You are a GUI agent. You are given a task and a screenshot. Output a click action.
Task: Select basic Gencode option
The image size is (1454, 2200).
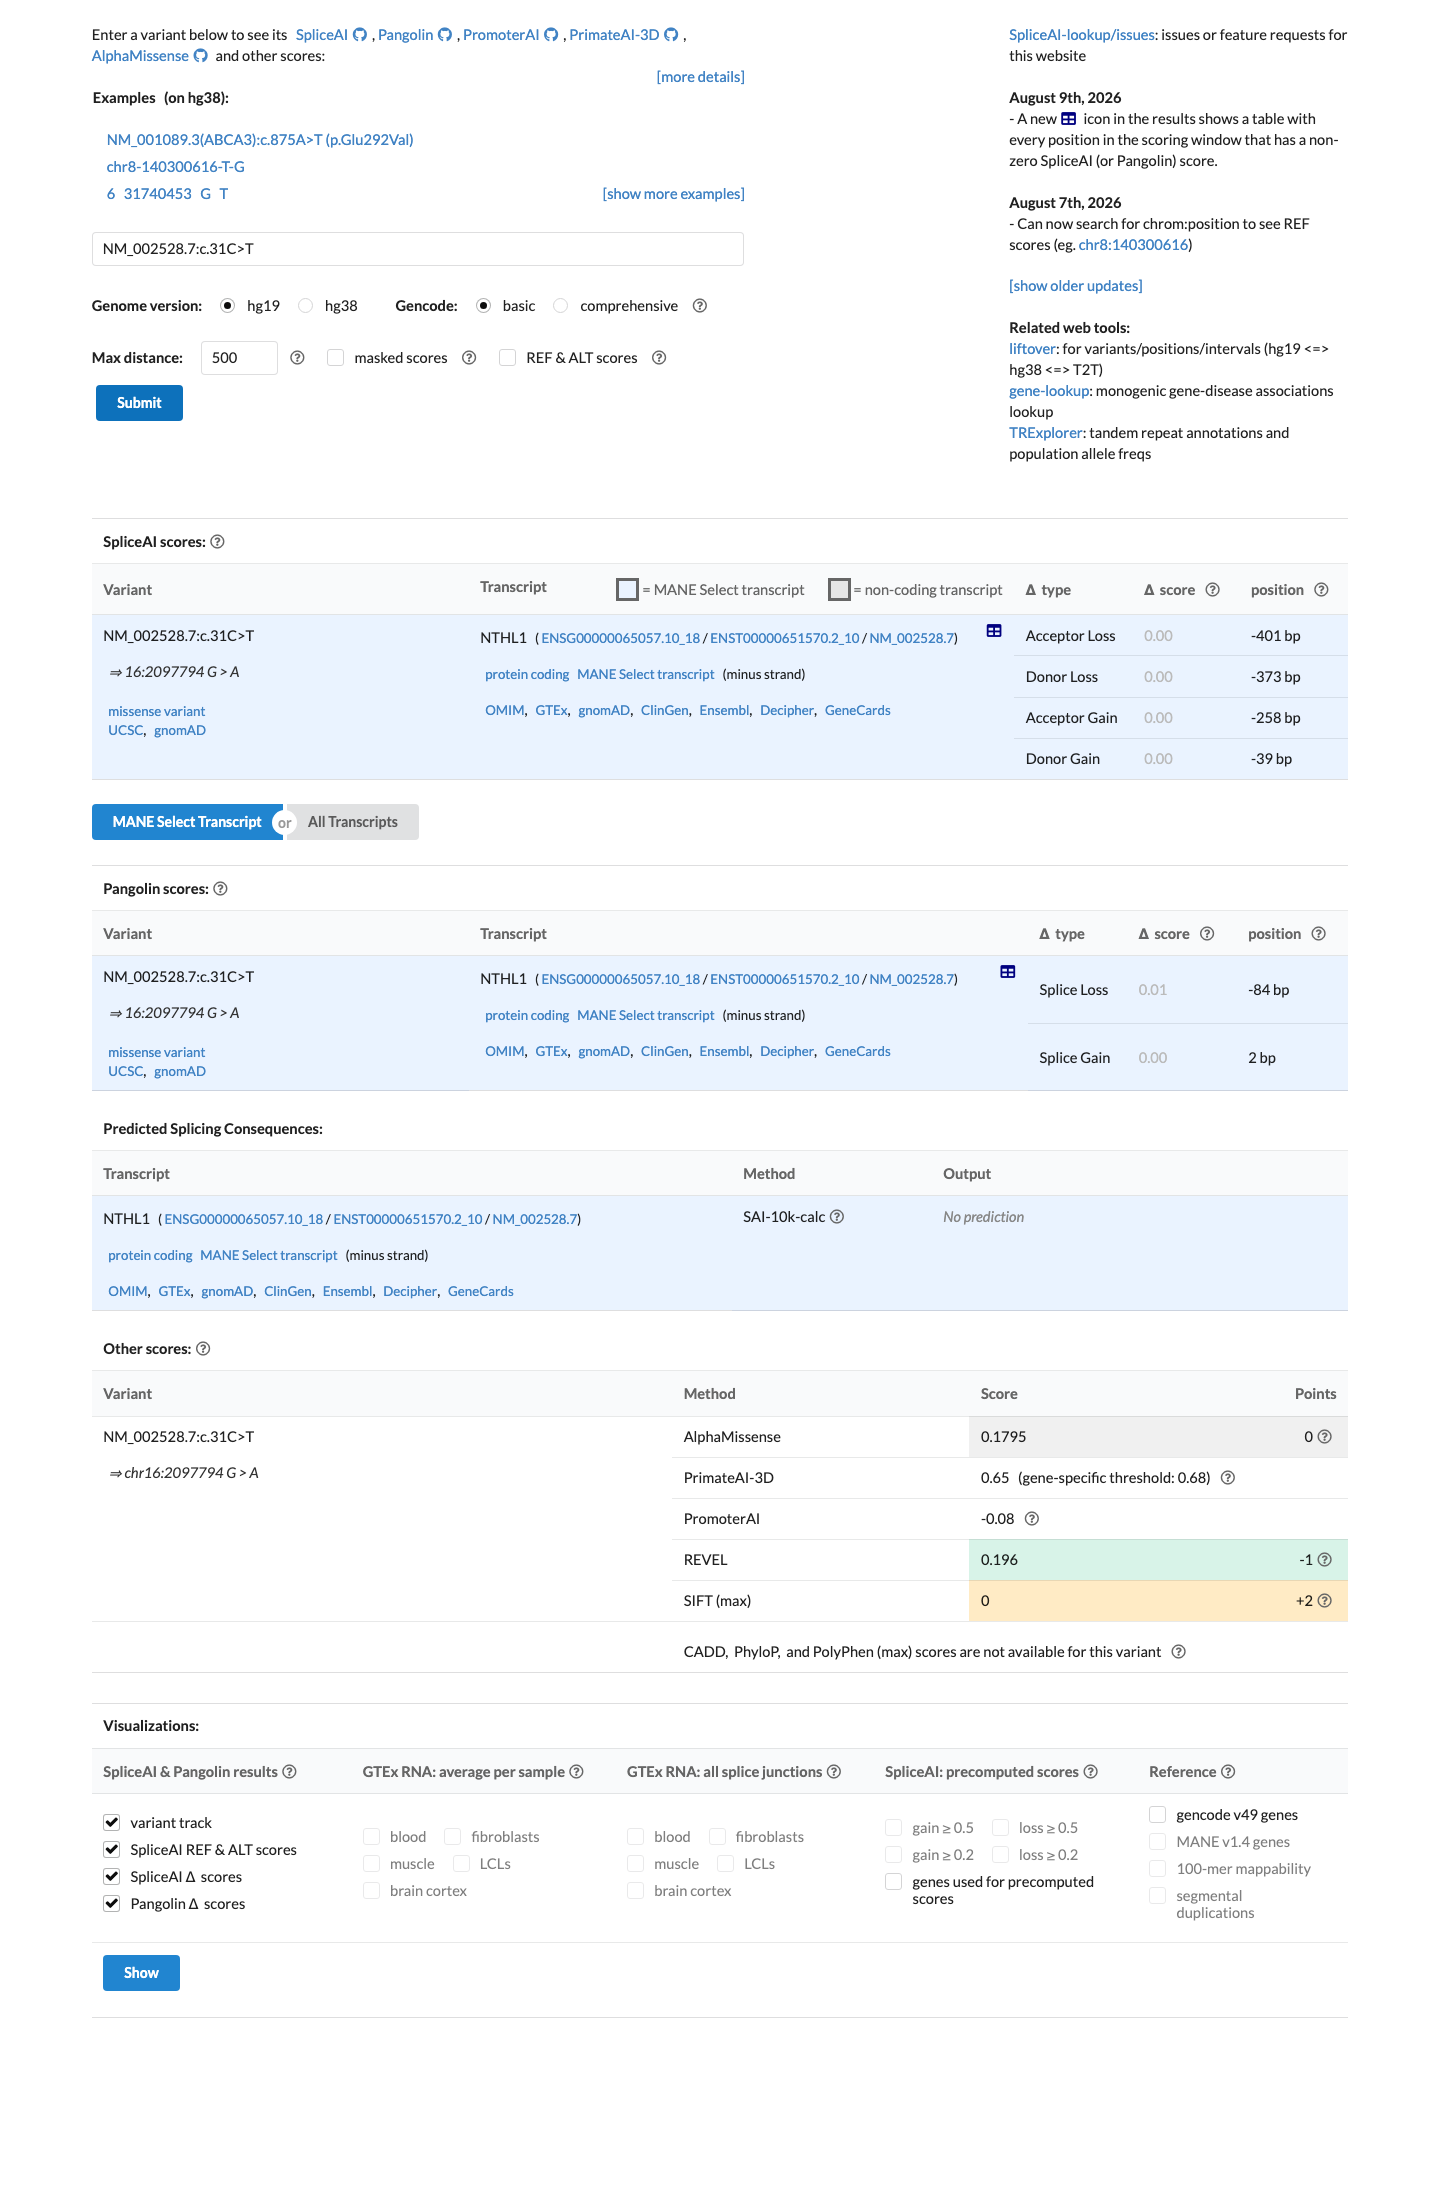[484, 306]
